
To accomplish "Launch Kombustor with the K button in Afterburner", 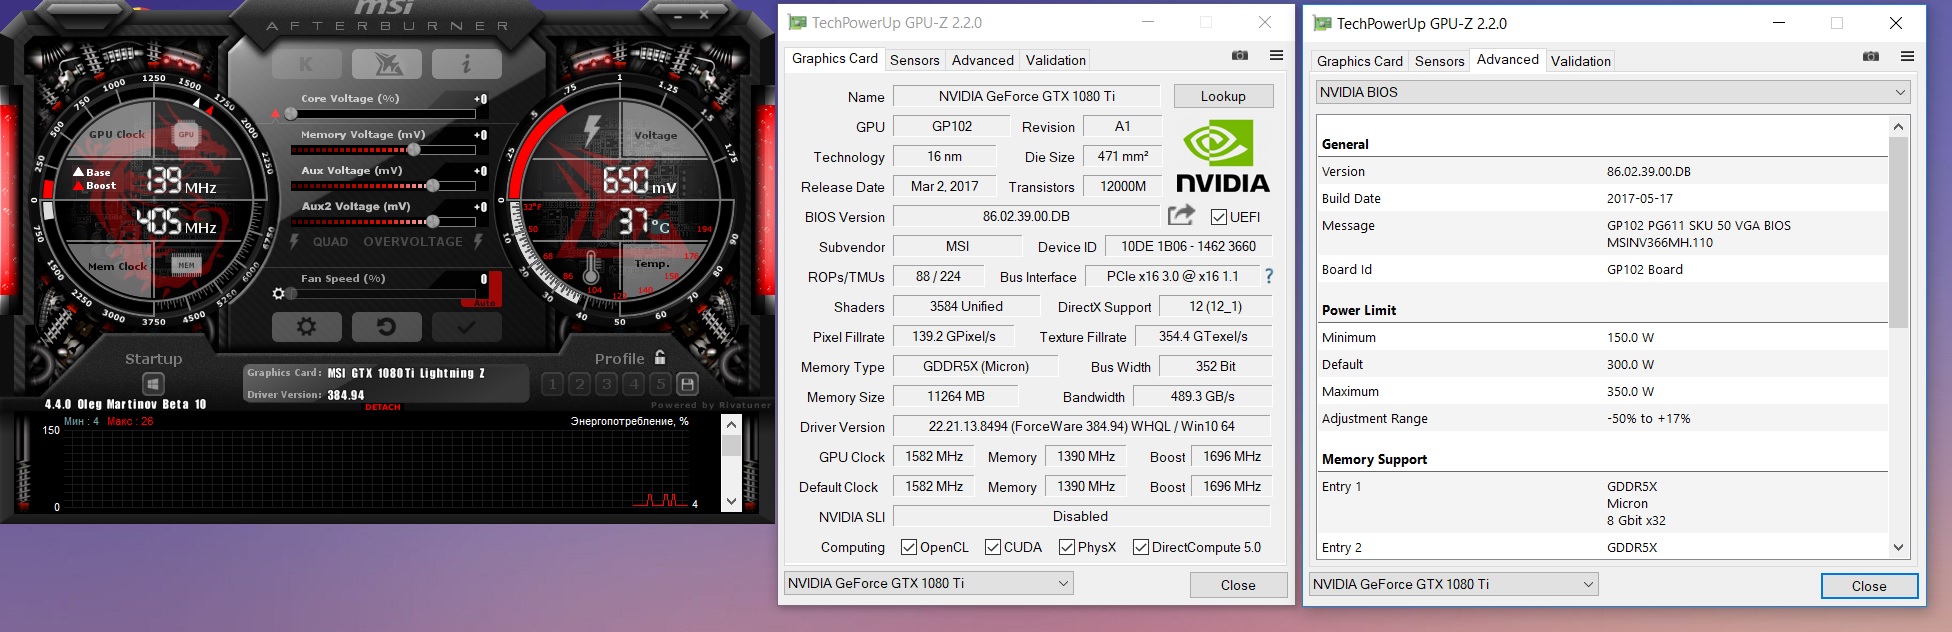I will [x=306, y=64].
